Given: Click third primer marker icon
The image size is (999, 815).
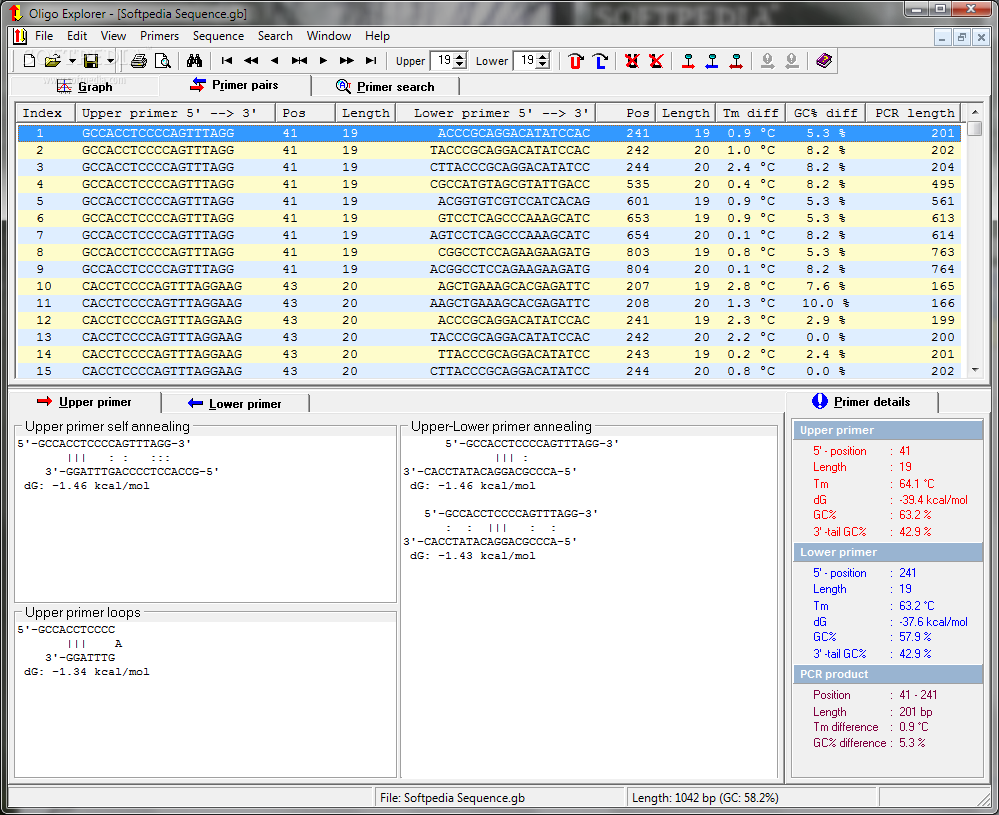Looking at the screenshot, I should click(737, 61).
